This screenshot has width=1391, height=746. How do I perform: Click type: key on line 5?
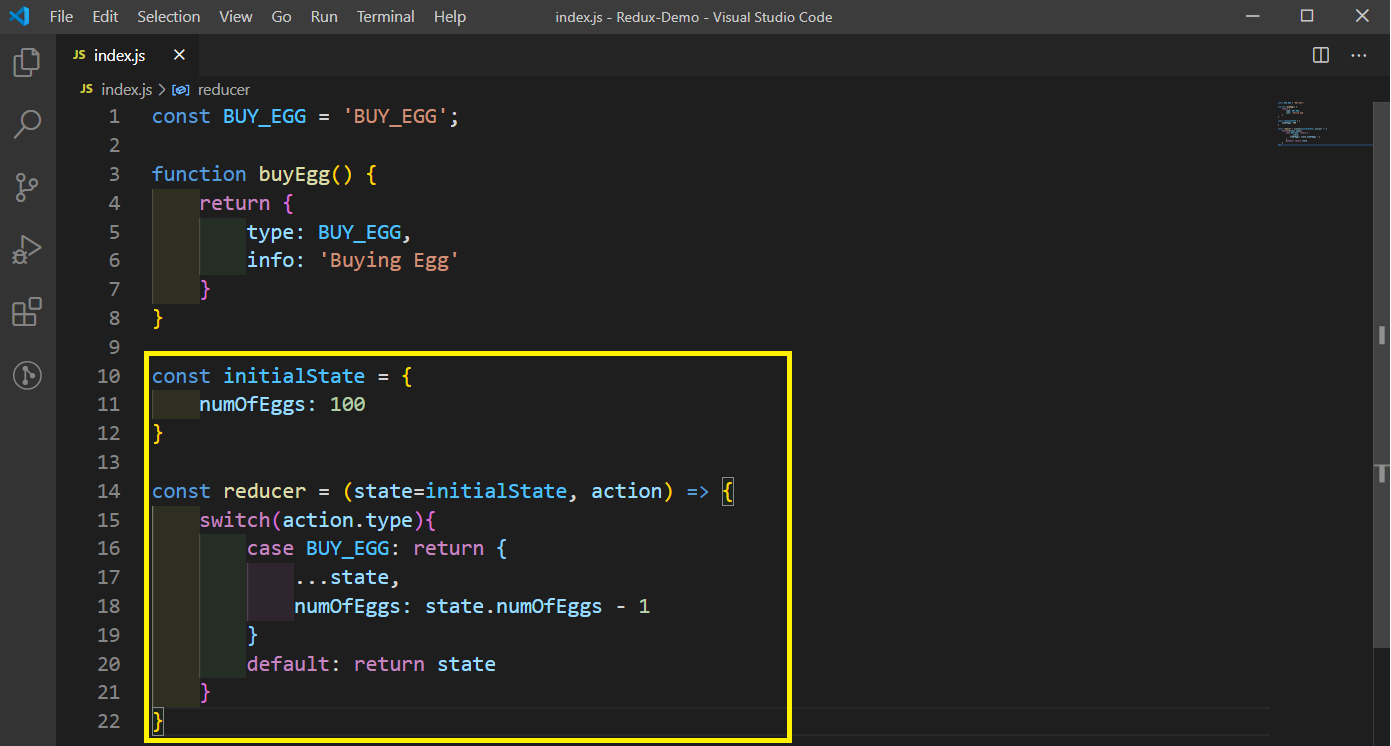(x=276, y=232)
